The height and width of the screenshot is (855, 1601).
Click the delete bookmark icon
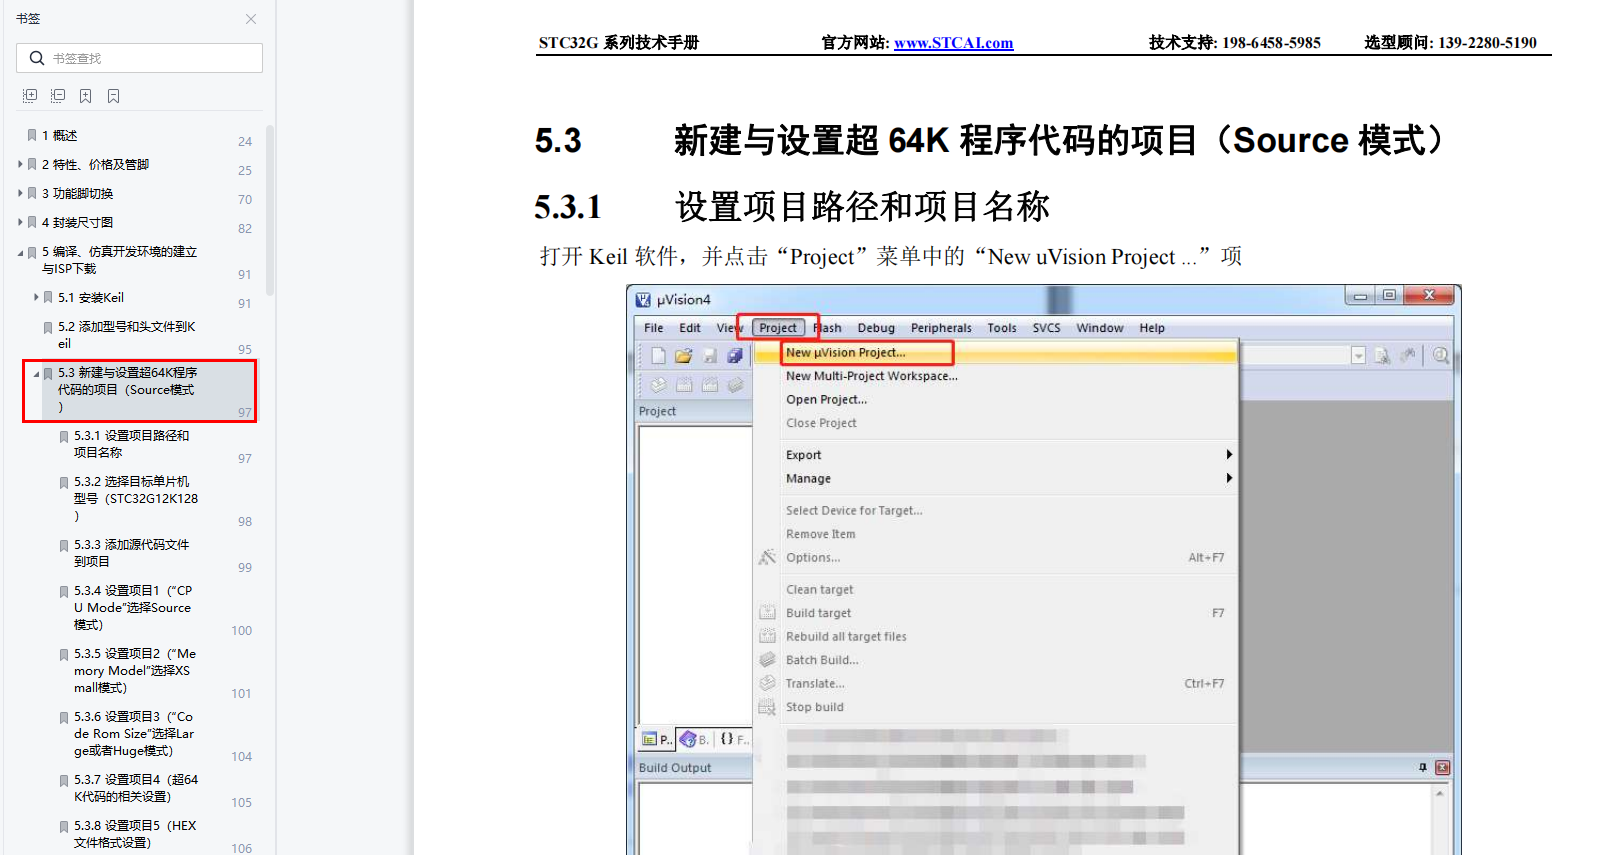coord(114,96)
